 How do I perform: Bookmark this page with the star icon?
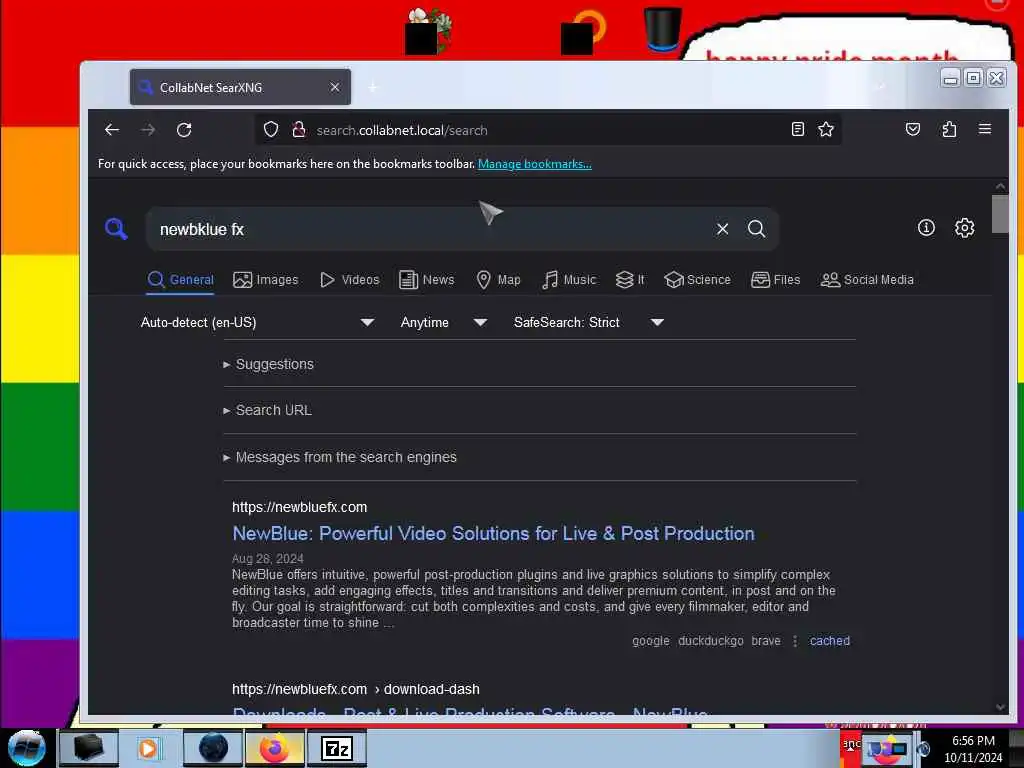coord(826,129)
